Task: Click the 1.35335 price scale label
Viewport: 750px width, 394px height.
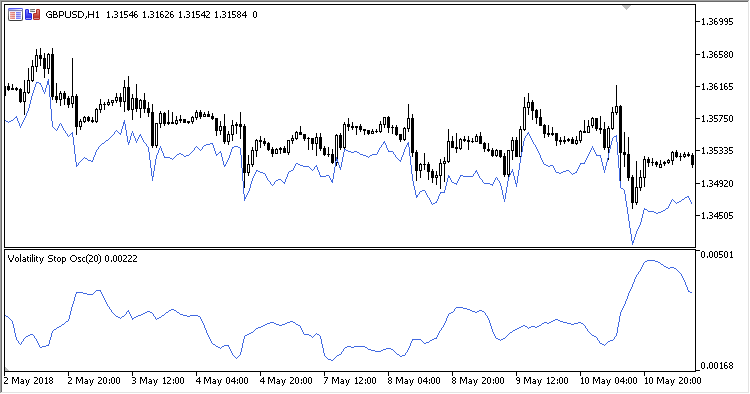Action: 717,151
